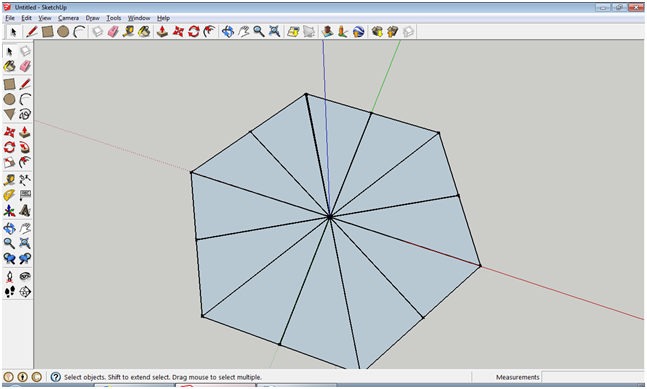
Task: Select the Orbit tool in top toolbar
Action: [227, 31]
